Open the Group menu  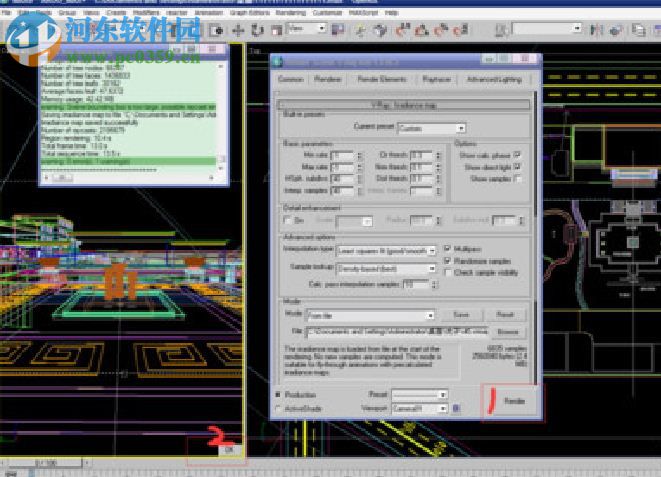click(x=67, y=13)
